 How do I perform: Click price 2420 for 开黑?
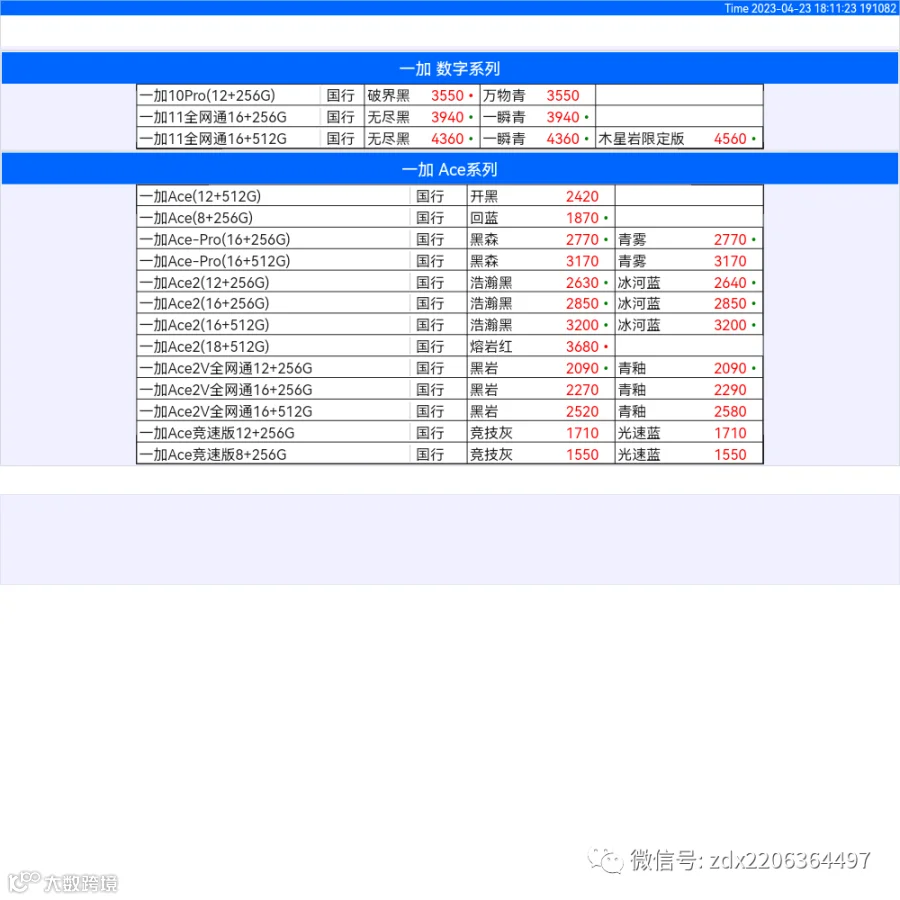pyautogui.click(x=582, y=196)
